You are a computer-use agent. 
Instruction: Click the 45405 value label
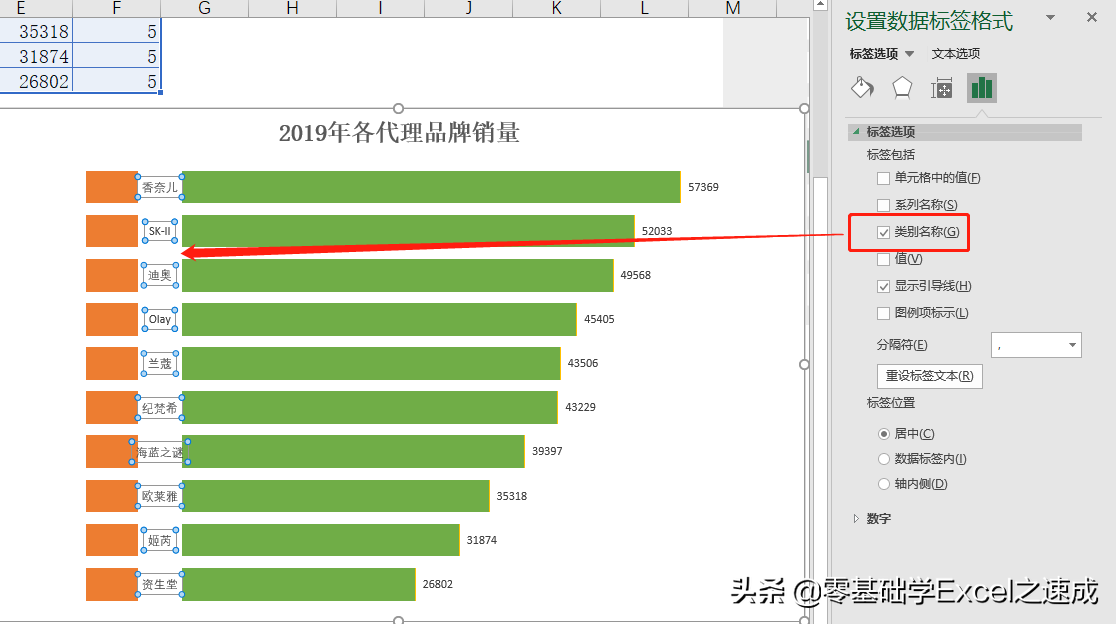[599, 319]
